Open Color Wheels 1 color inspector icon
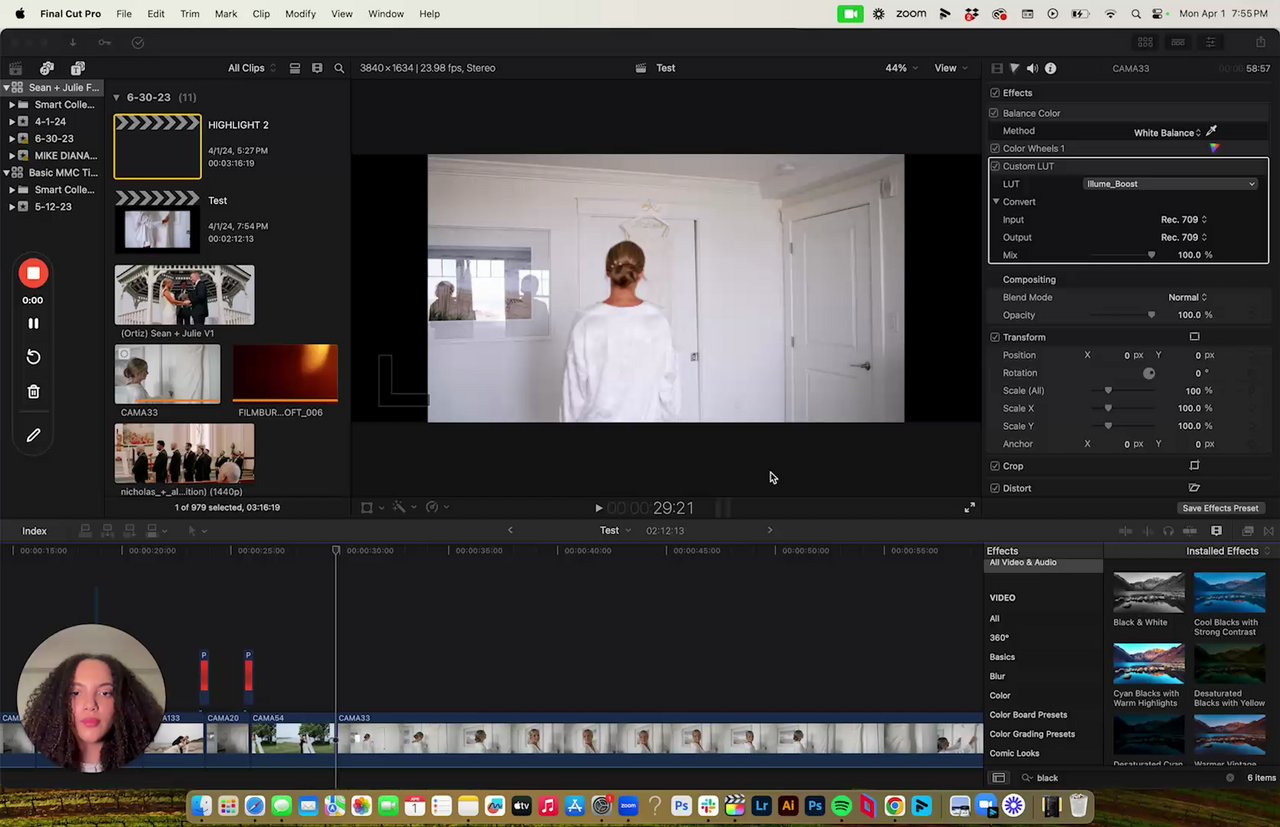 coord(1214,149)
